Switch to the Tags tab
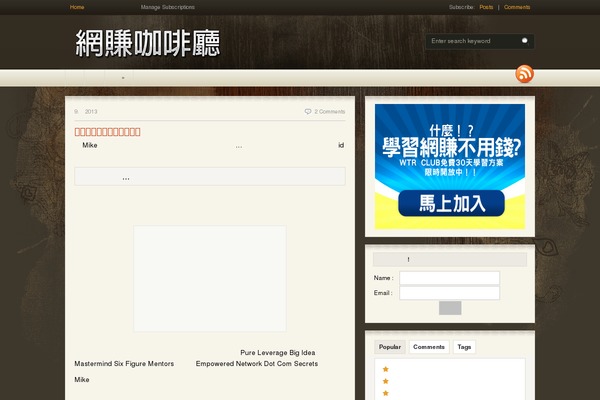Screen dimensions: 600x400 click(464, 347)
